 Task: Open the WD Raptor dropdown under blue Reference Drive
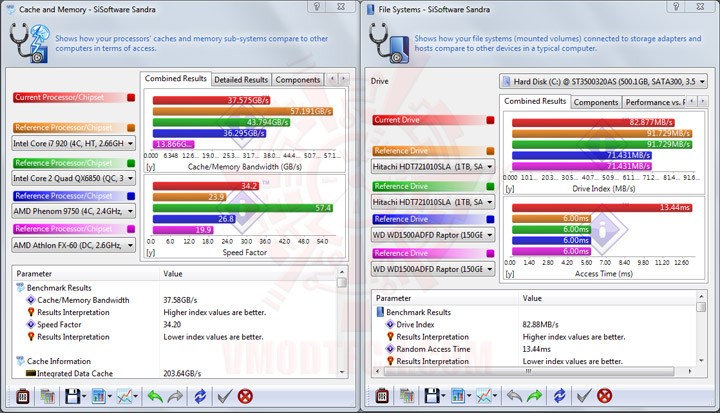point(433,235)
